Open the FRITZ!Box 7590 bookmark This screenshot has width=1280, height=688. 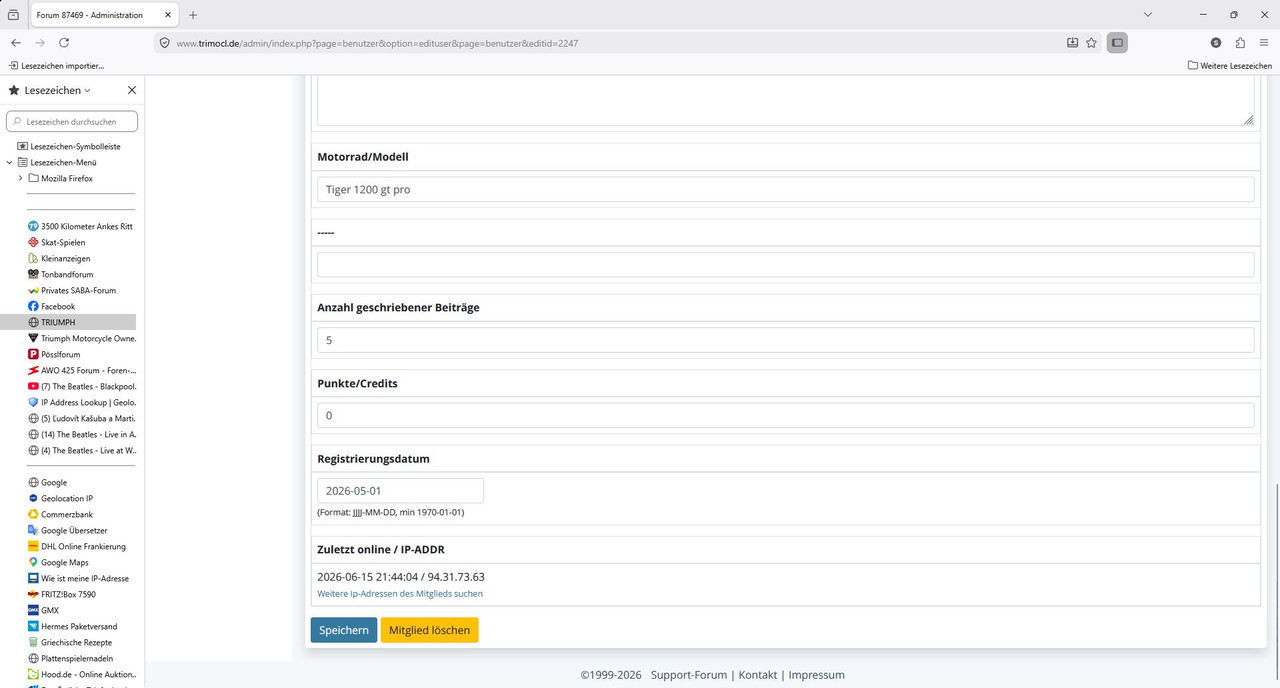pos(62,594)
